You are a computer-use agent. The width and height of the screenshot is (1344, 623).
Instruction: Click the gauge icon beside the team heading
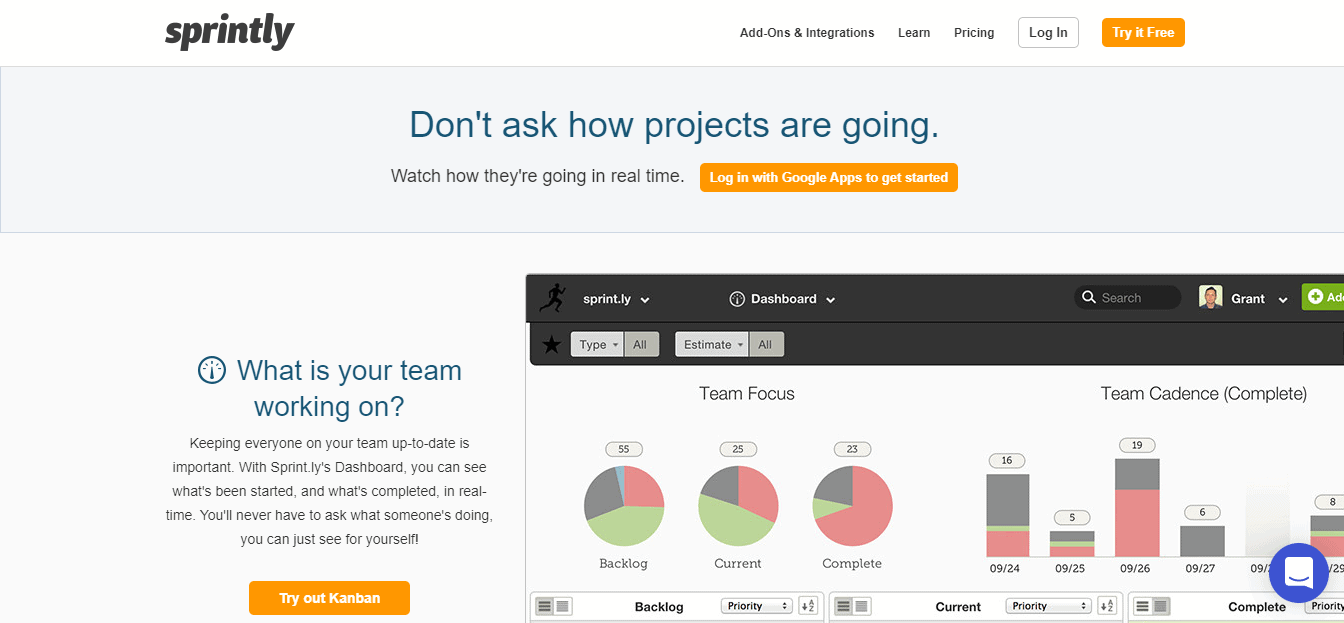pos(212,370)
